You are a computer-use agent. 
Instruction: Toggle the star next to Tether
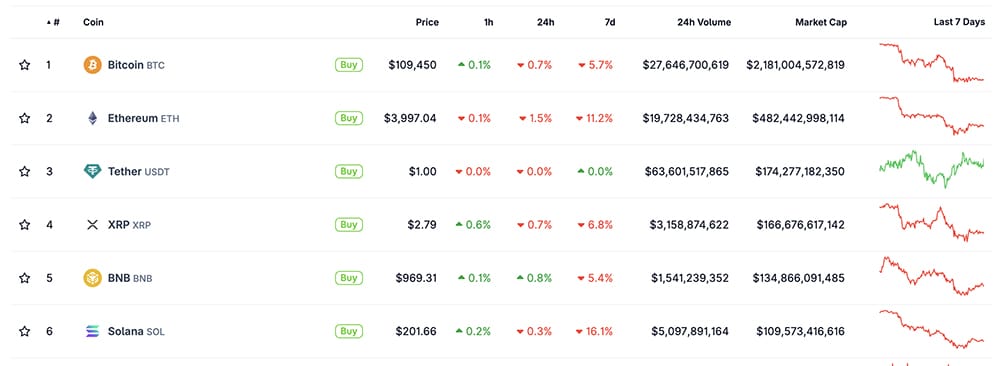[x=24, y=172]
